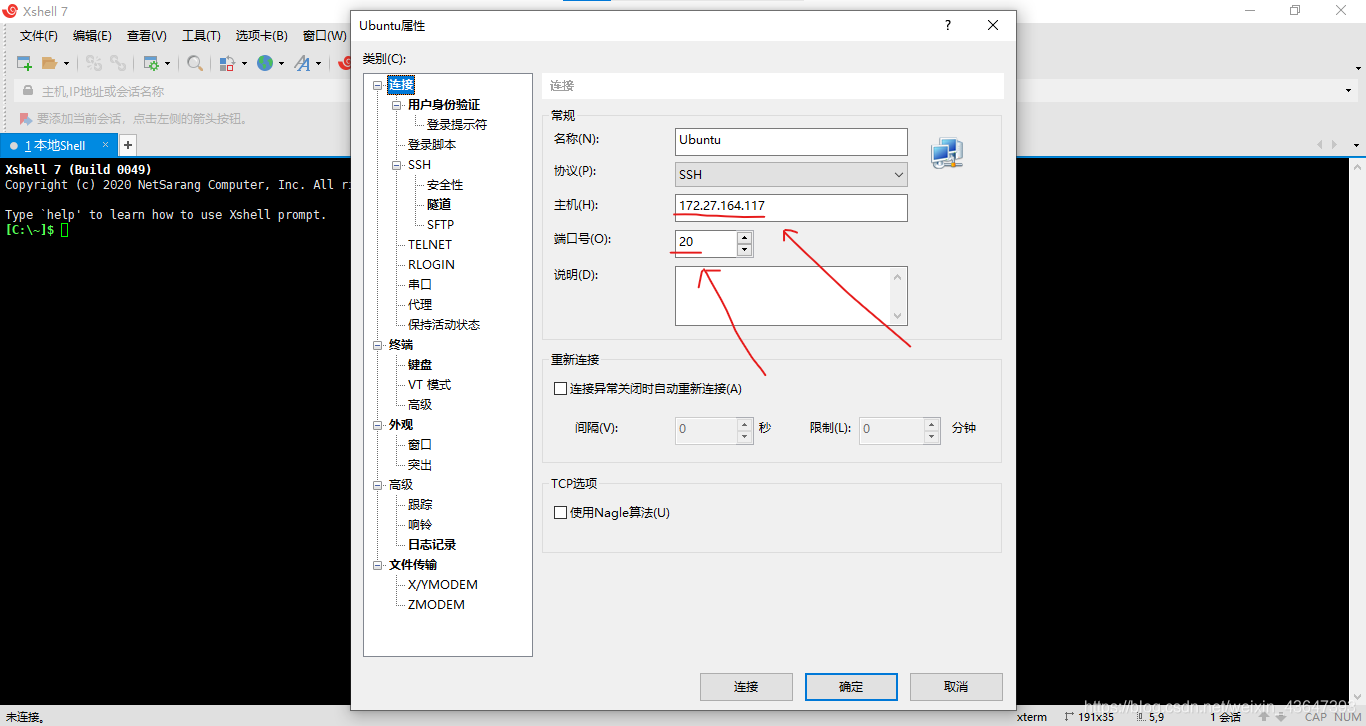The image size is (1366, 726).
Task: Add a new tab with the plus button
Action: click(x=127, y=145)
